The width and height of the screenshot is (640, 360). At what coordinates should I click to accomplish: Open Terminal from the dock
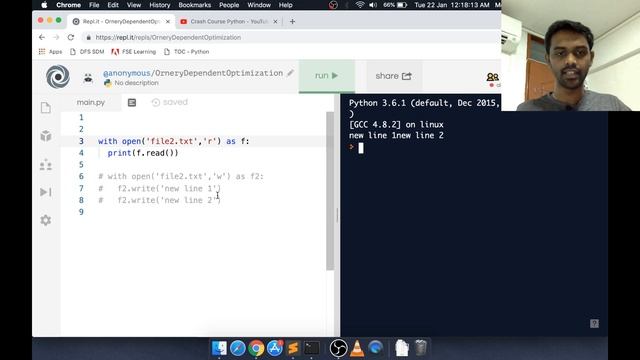312,348
